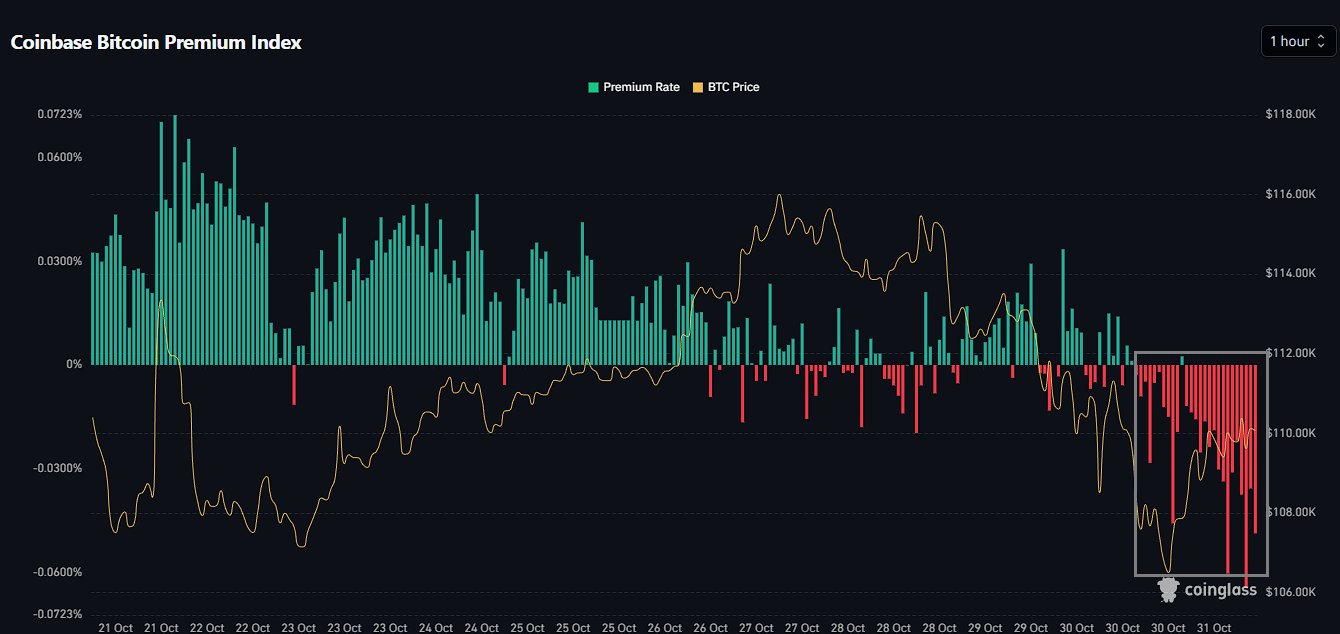
Task: Open the 1 hour interval dropdown
Action: tap(1297, 41)
